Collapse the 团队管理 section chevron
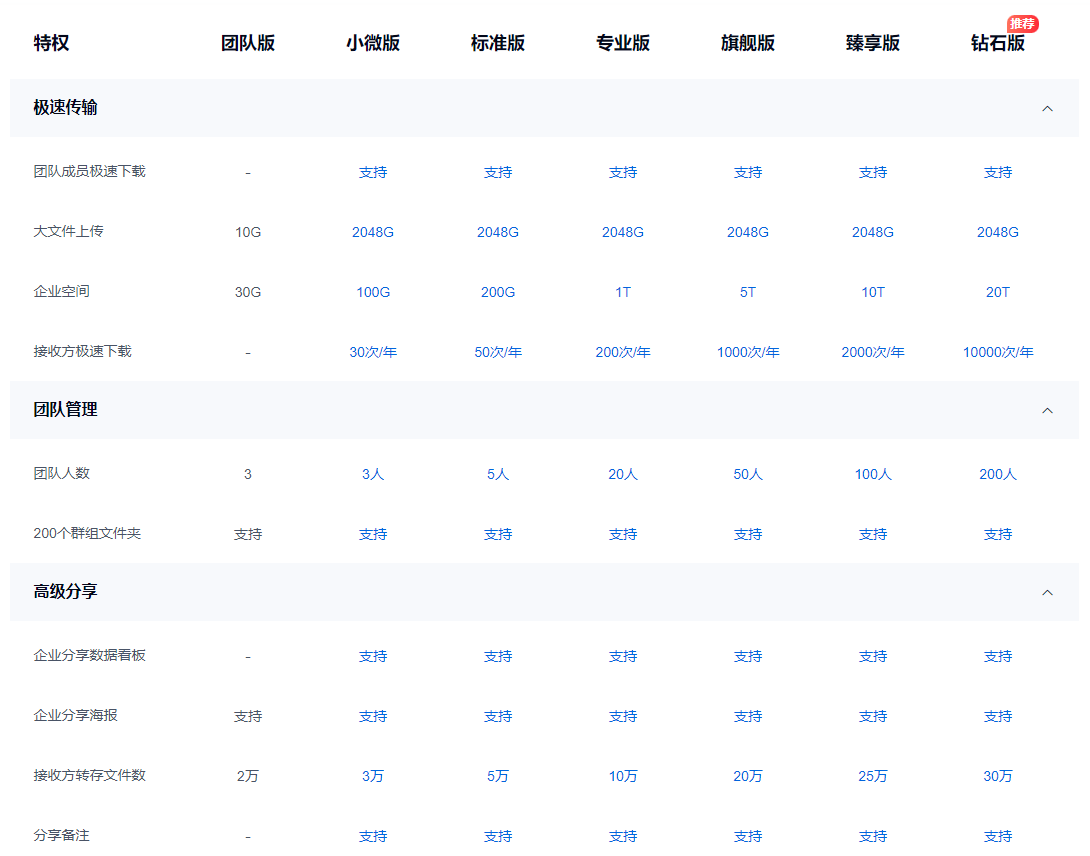The width and height of the screenshot is (1090, 856). click(1047, 410)
